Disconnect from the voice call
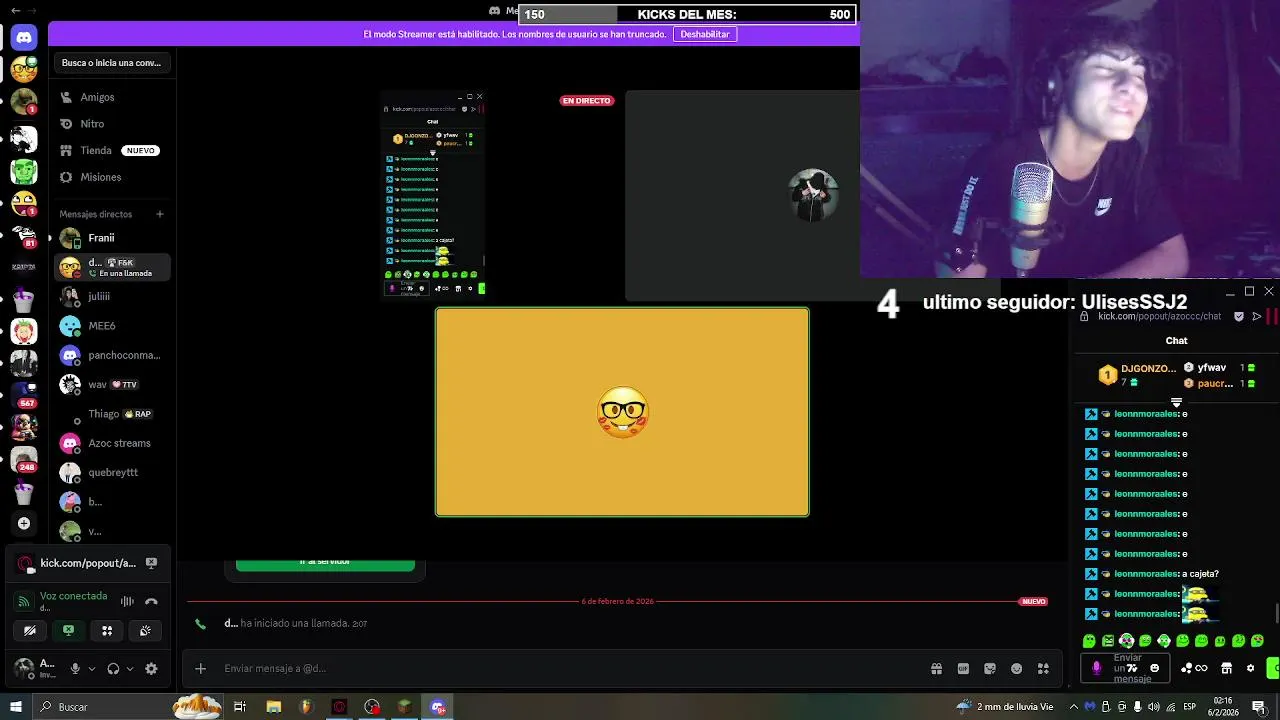1280x720 pixels. point(151,601)
